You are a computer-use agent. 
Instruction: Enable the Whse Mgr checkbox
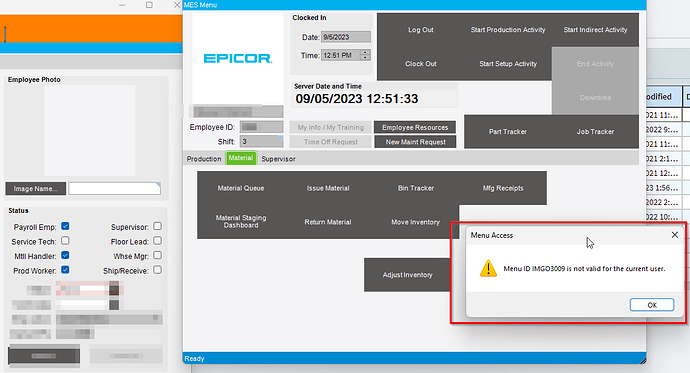pyautogui.click(x=158, y=255)
